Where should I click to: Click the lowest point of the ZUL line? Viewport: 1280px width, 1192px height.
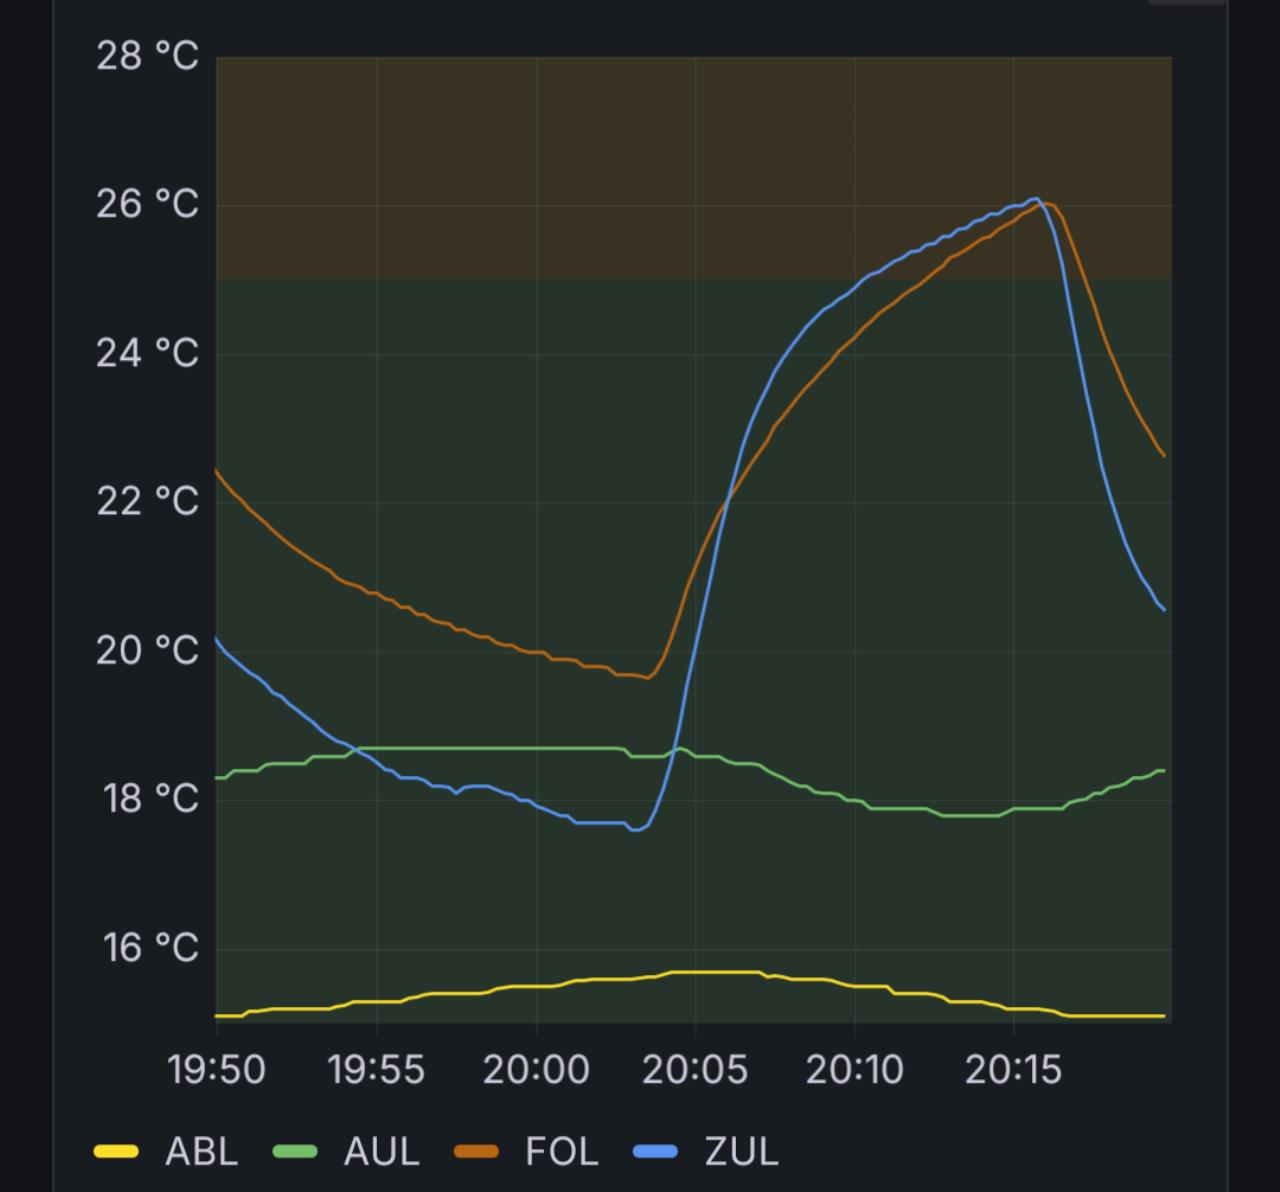point(635,829)
